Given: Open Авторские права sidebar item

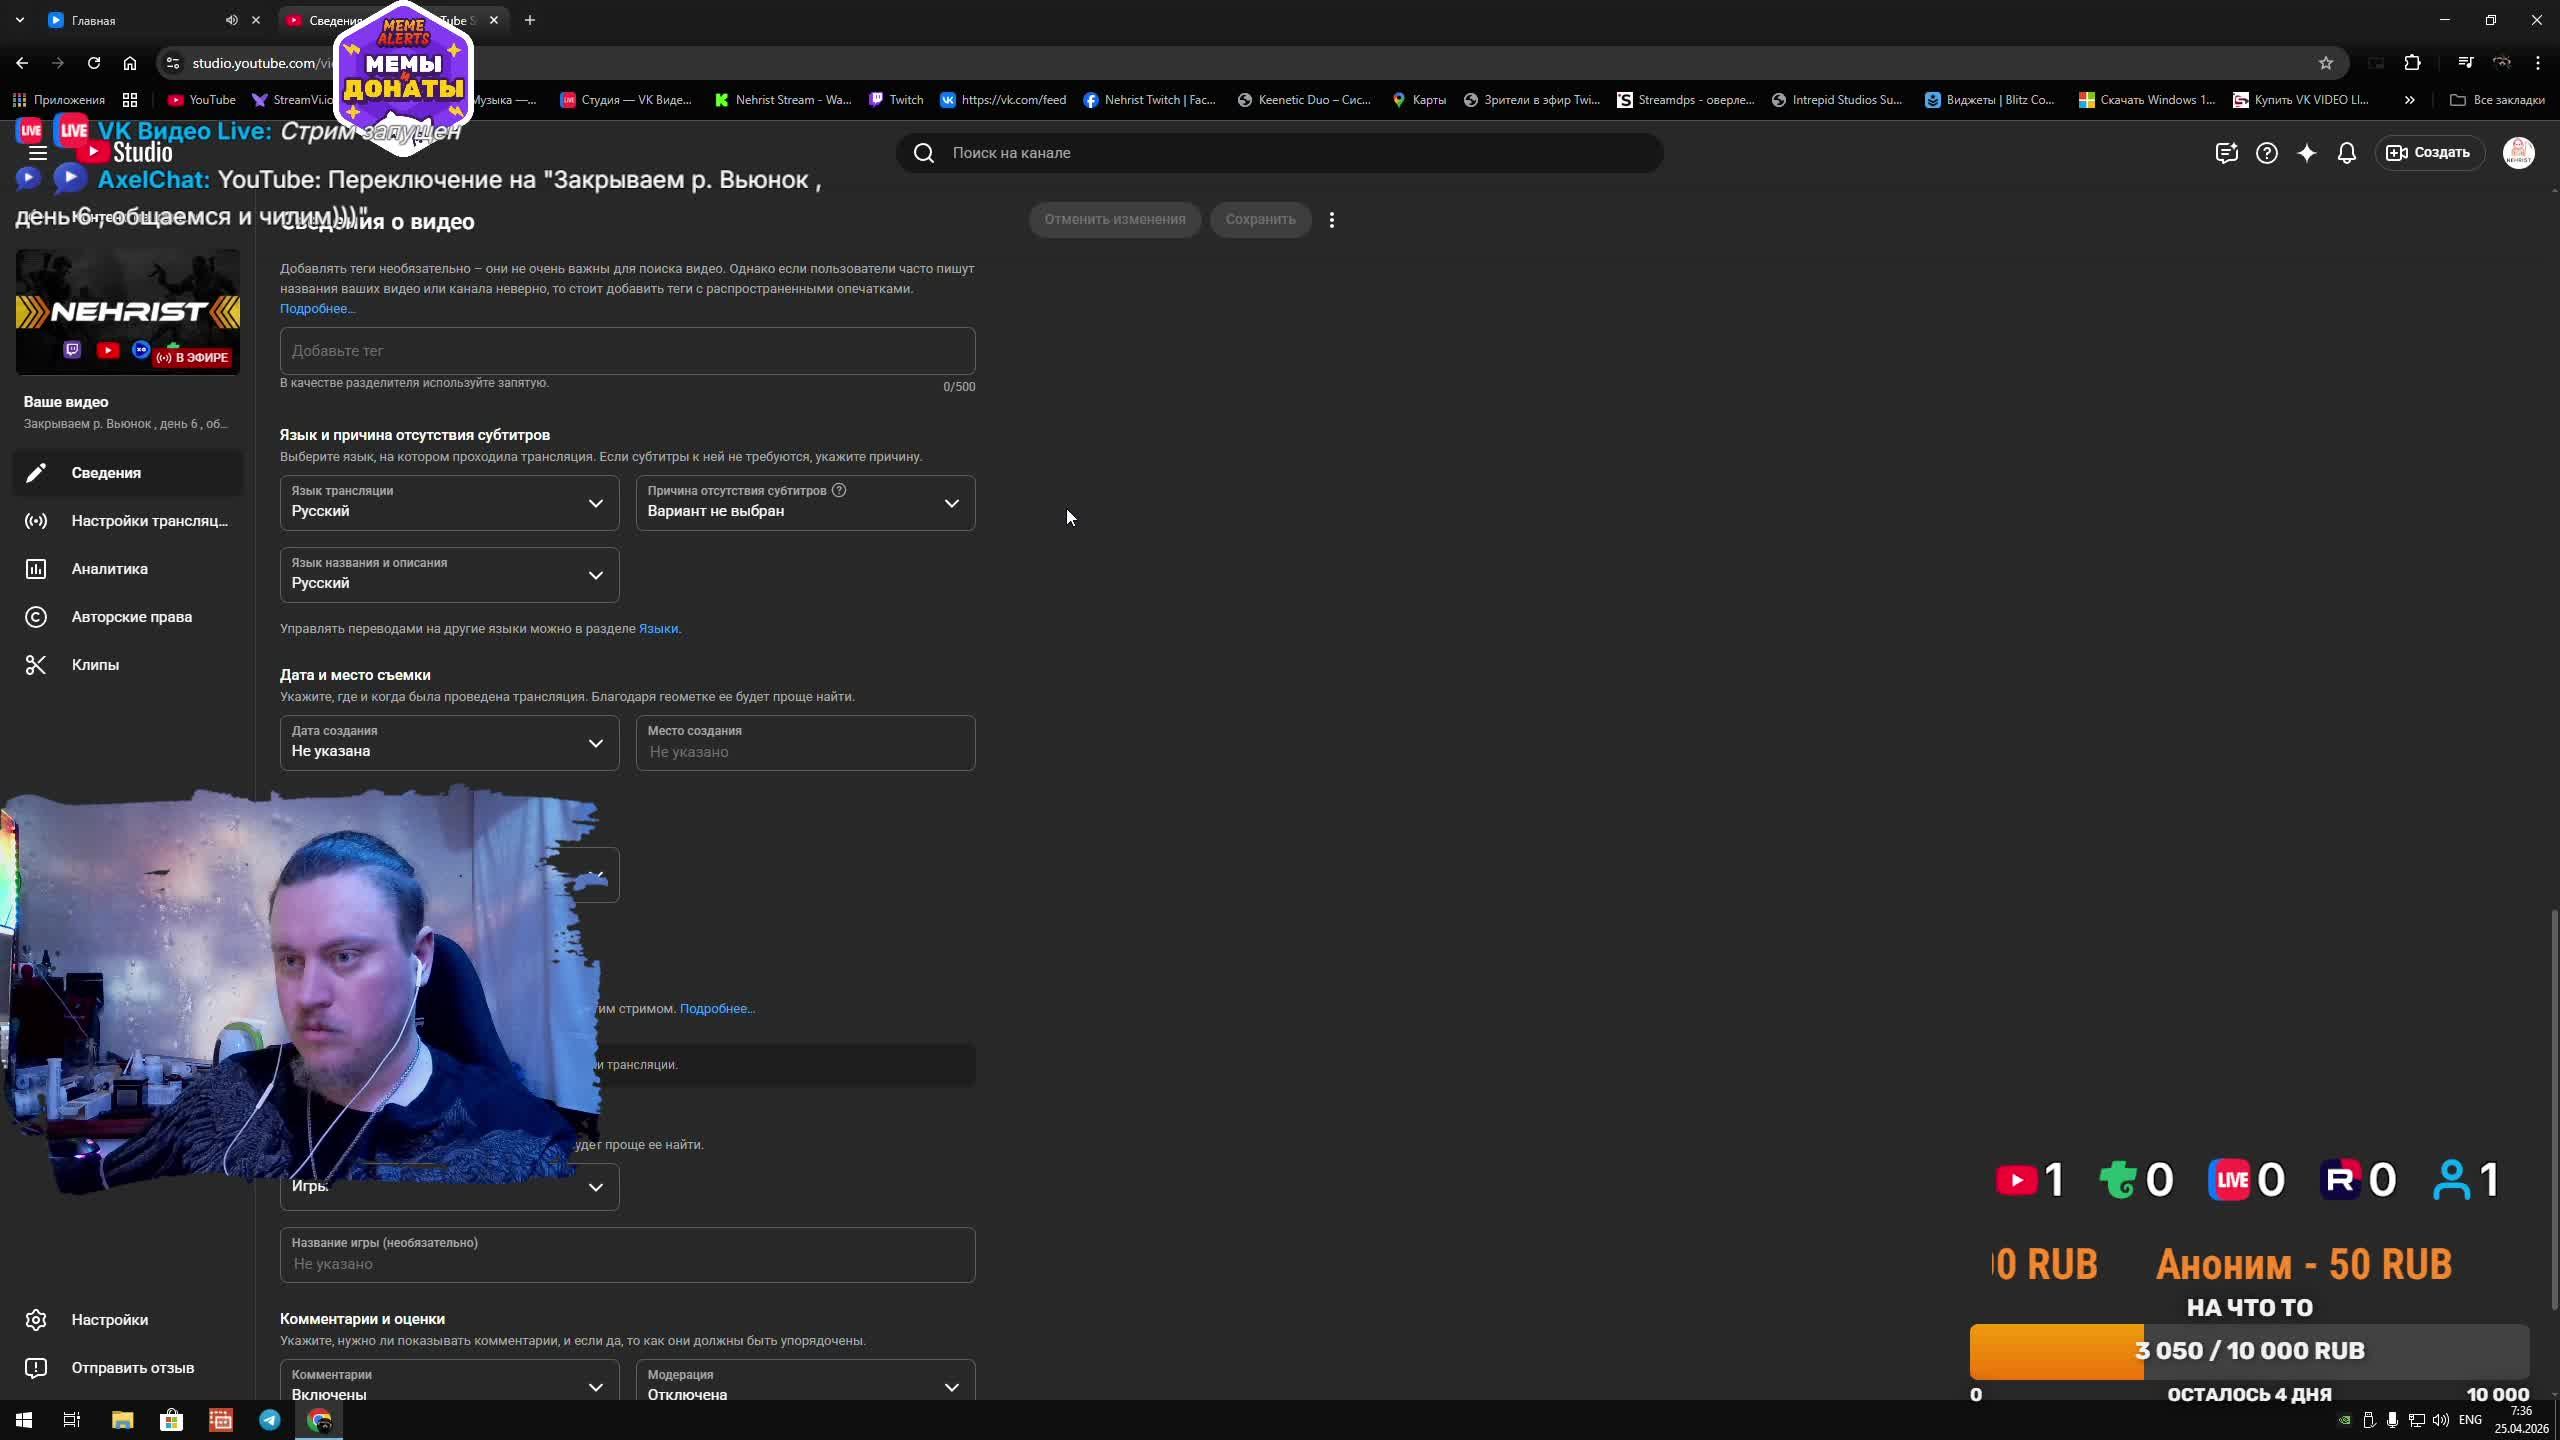Looking at the screenshot, I should (131, 617).
